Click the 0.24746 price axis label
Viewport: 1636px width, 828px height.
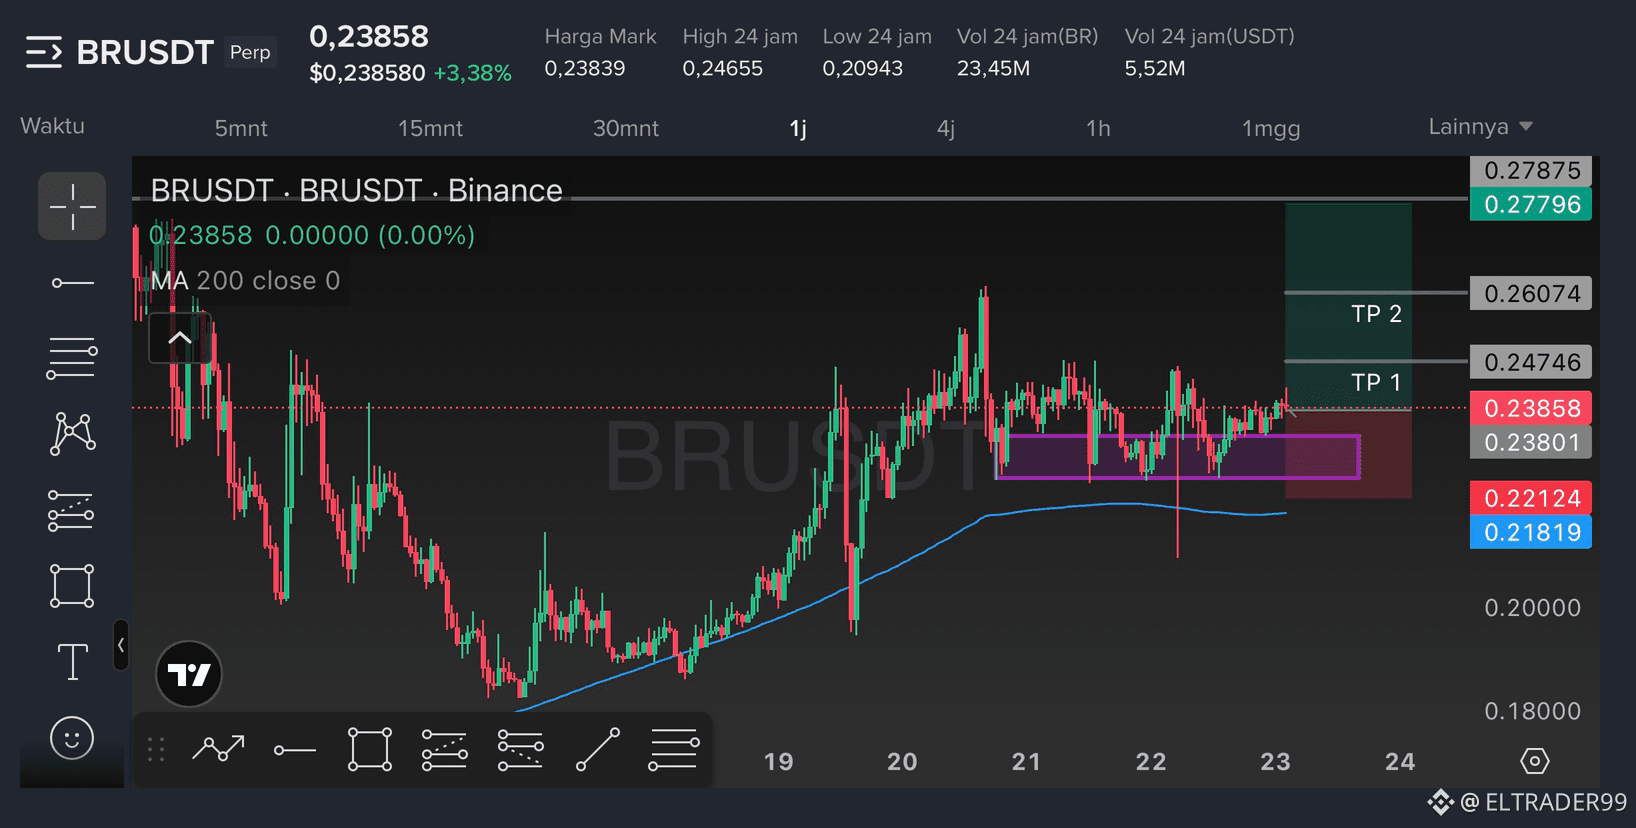pos(1531,362)
